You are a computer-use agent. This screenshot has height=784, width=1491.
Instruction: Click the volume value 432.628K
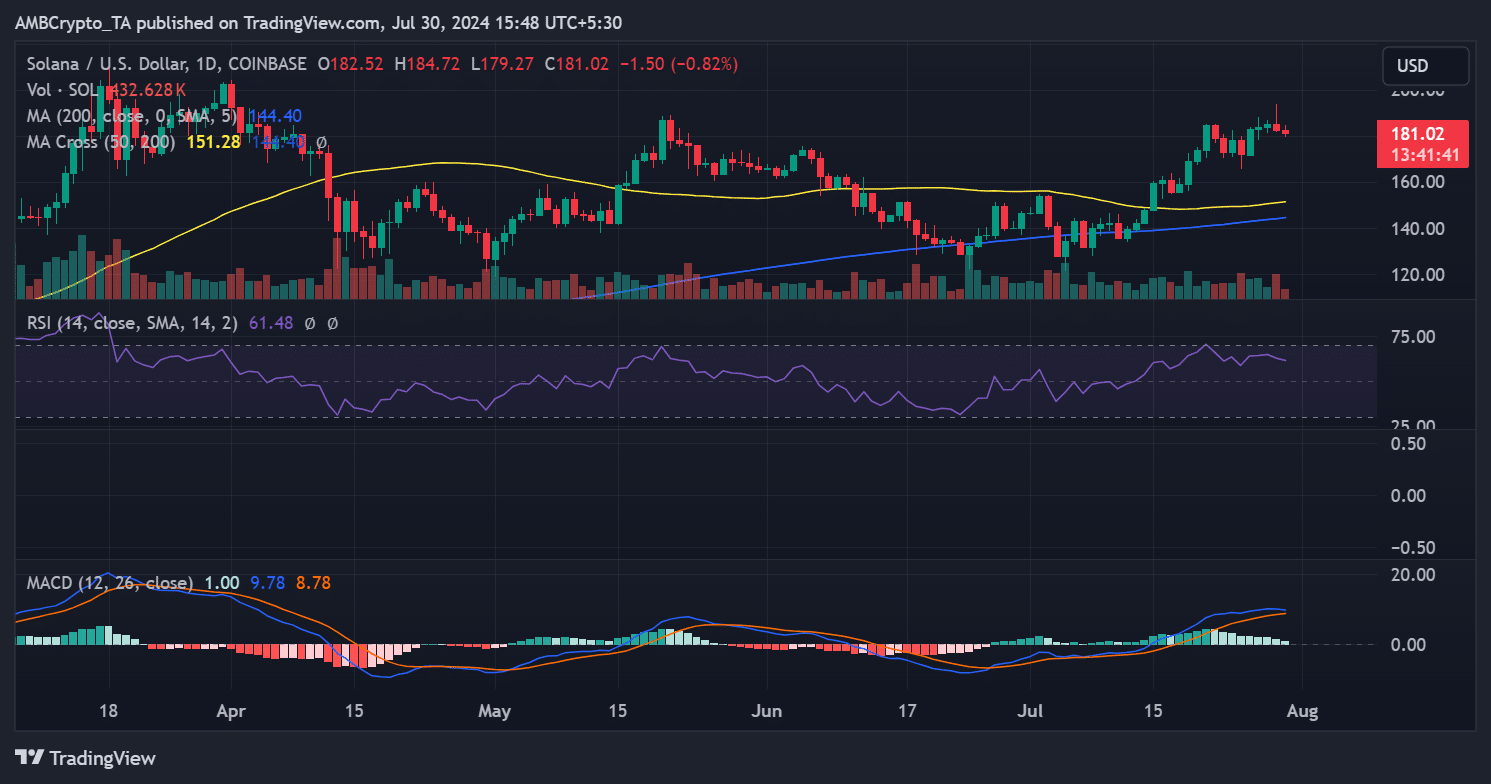pos(150,90)
